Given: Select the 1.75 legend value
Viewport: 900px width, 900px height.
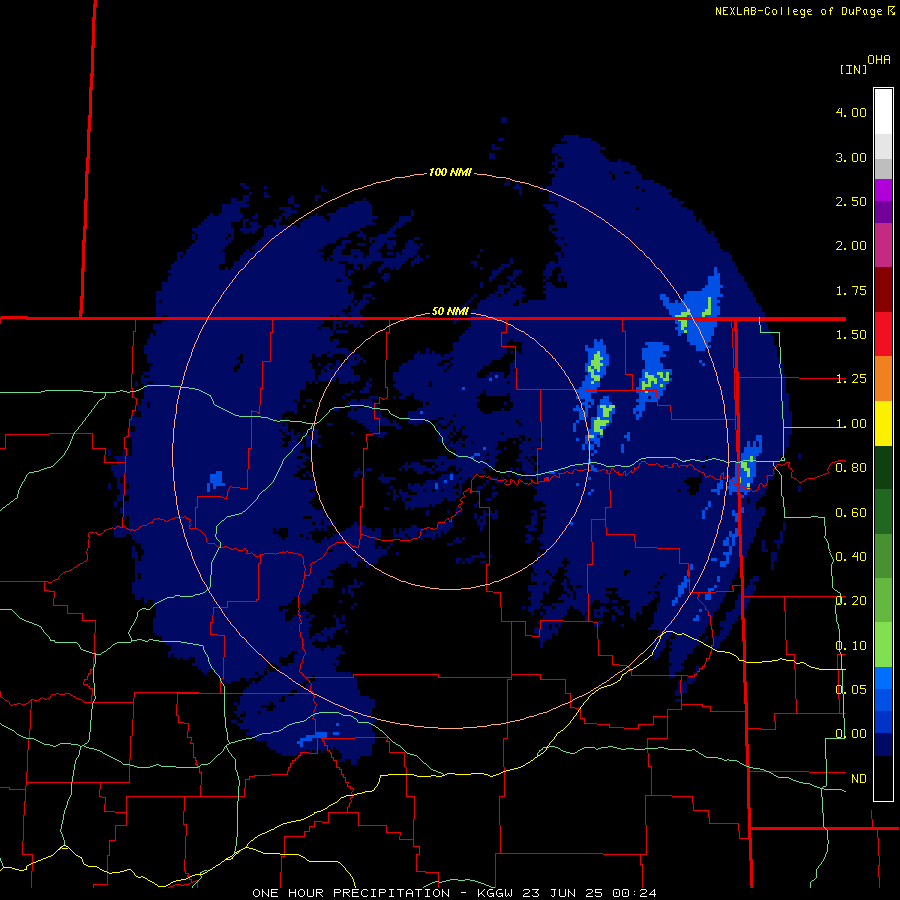Looking at the screenshot, I should point(851,290).
